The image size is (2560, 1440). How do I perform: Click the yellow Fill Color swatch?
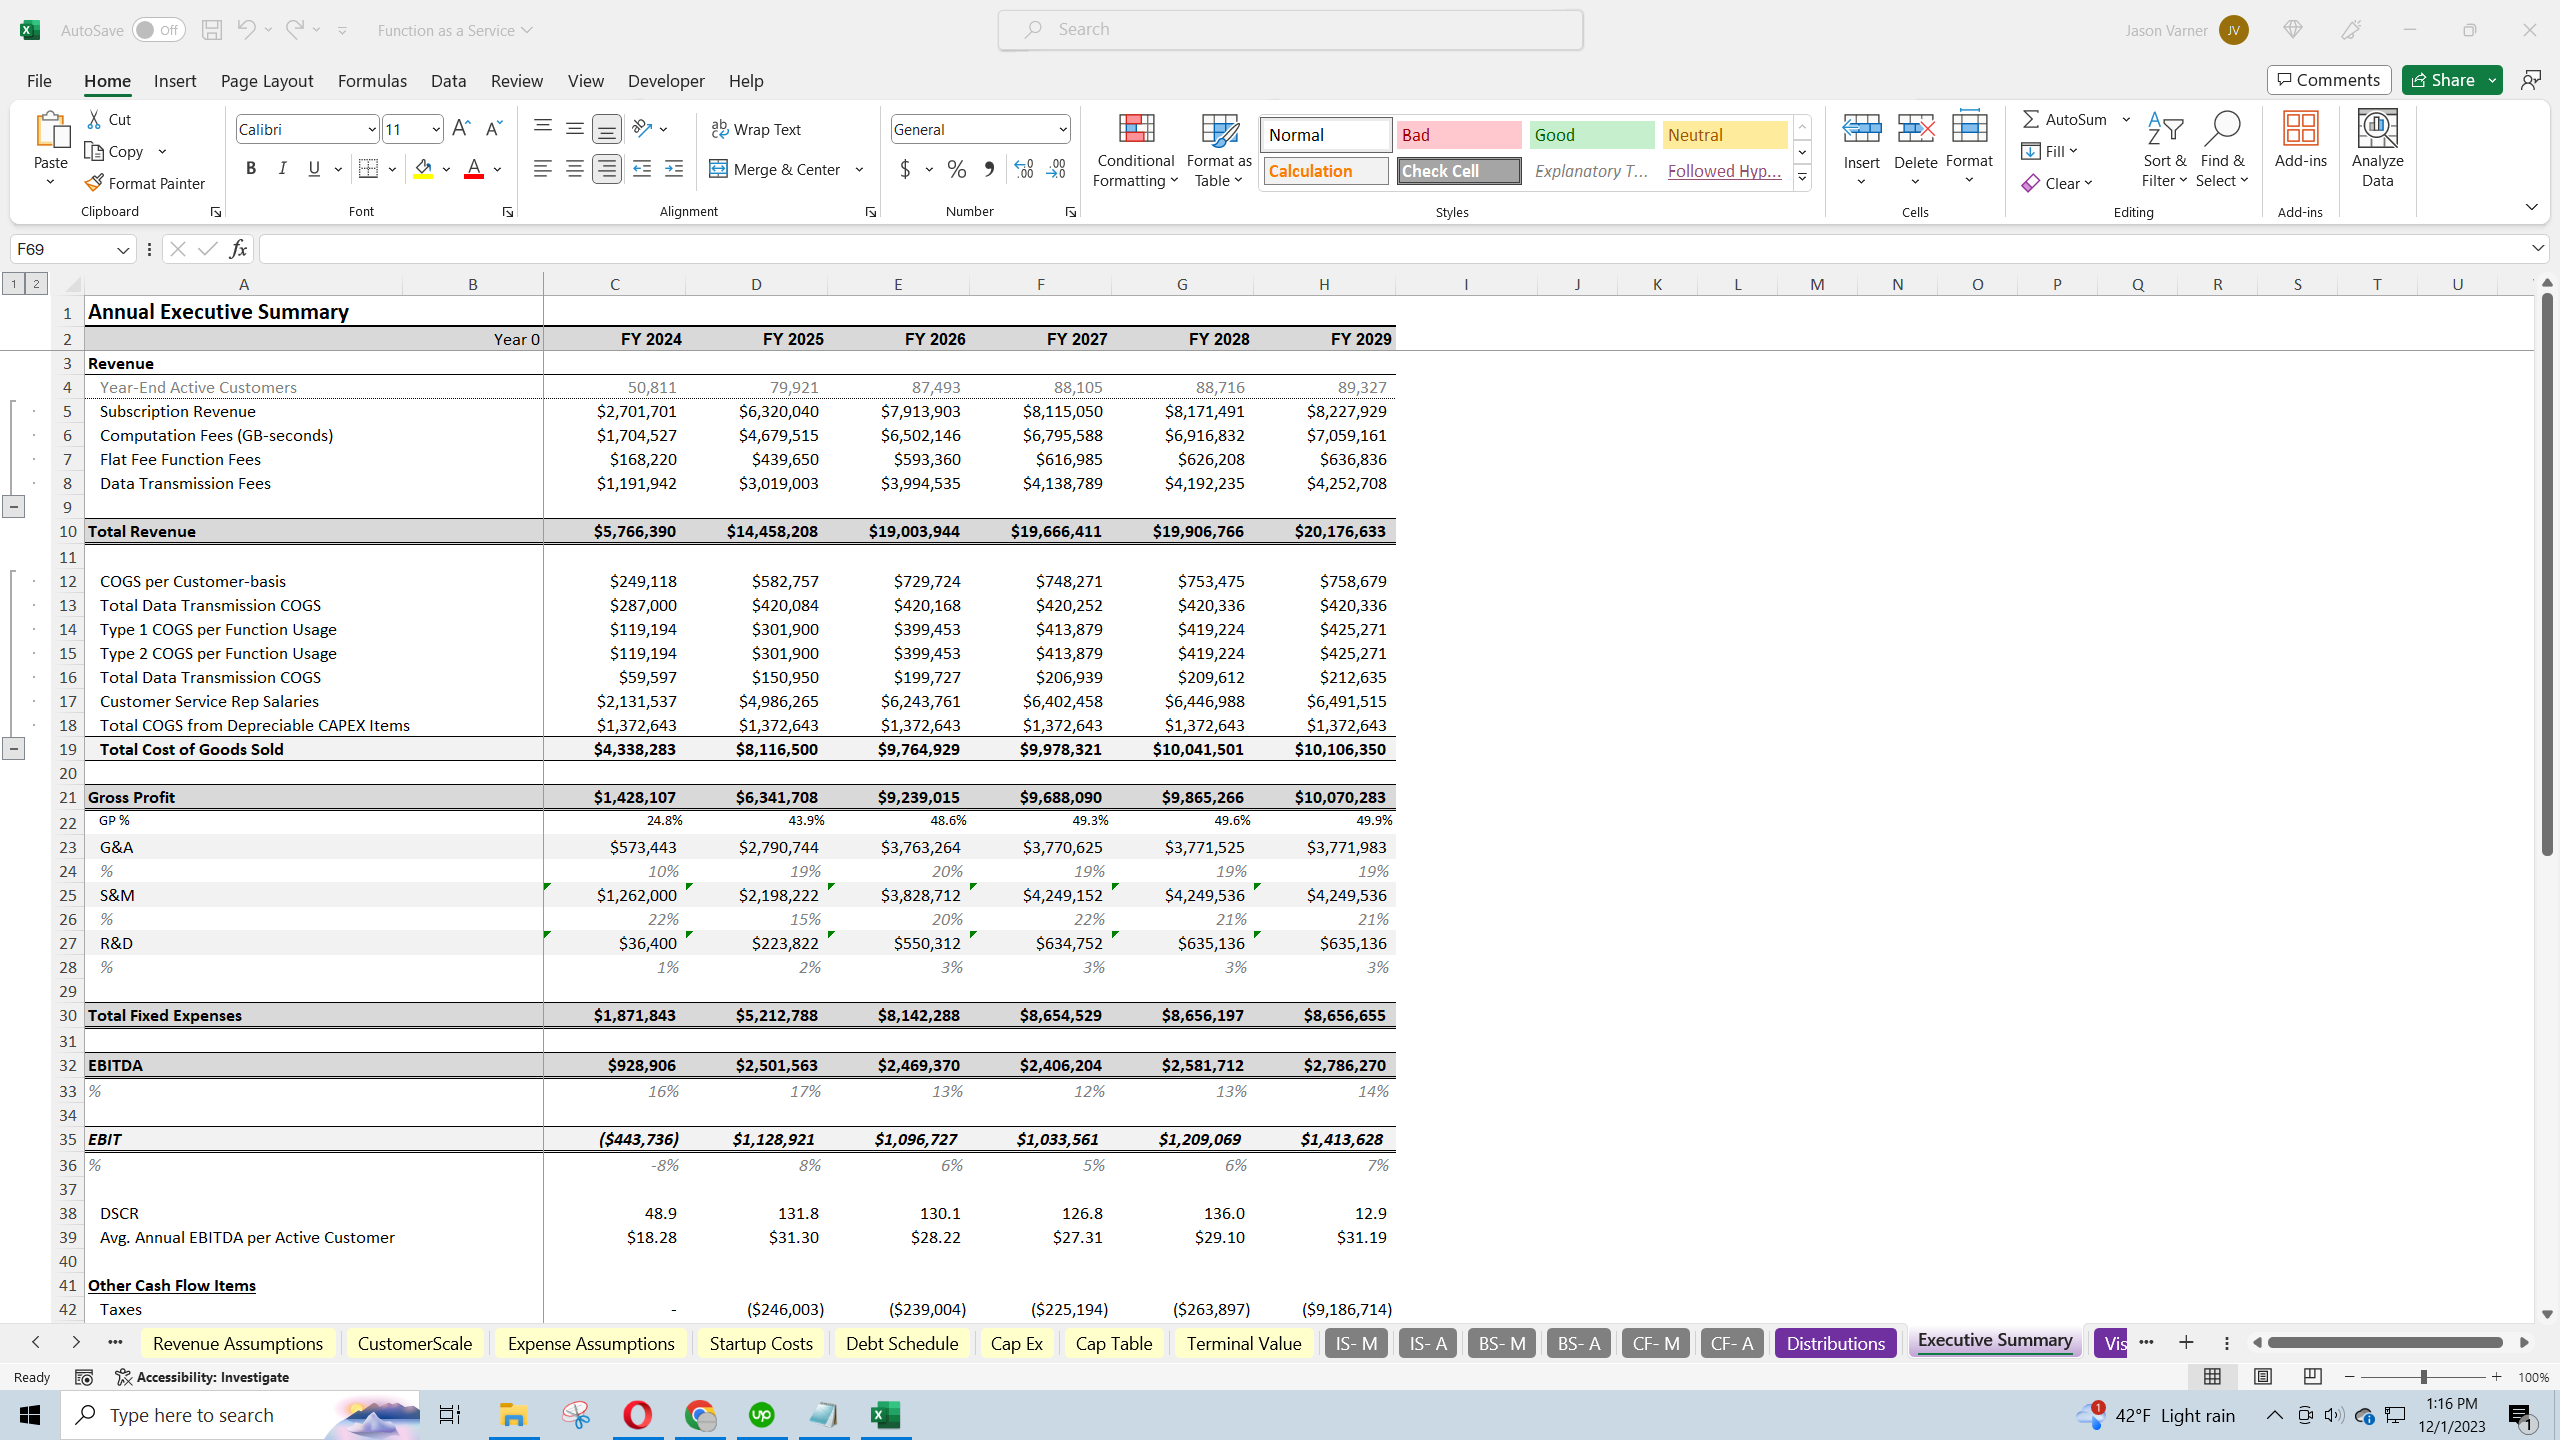(423, 169)
